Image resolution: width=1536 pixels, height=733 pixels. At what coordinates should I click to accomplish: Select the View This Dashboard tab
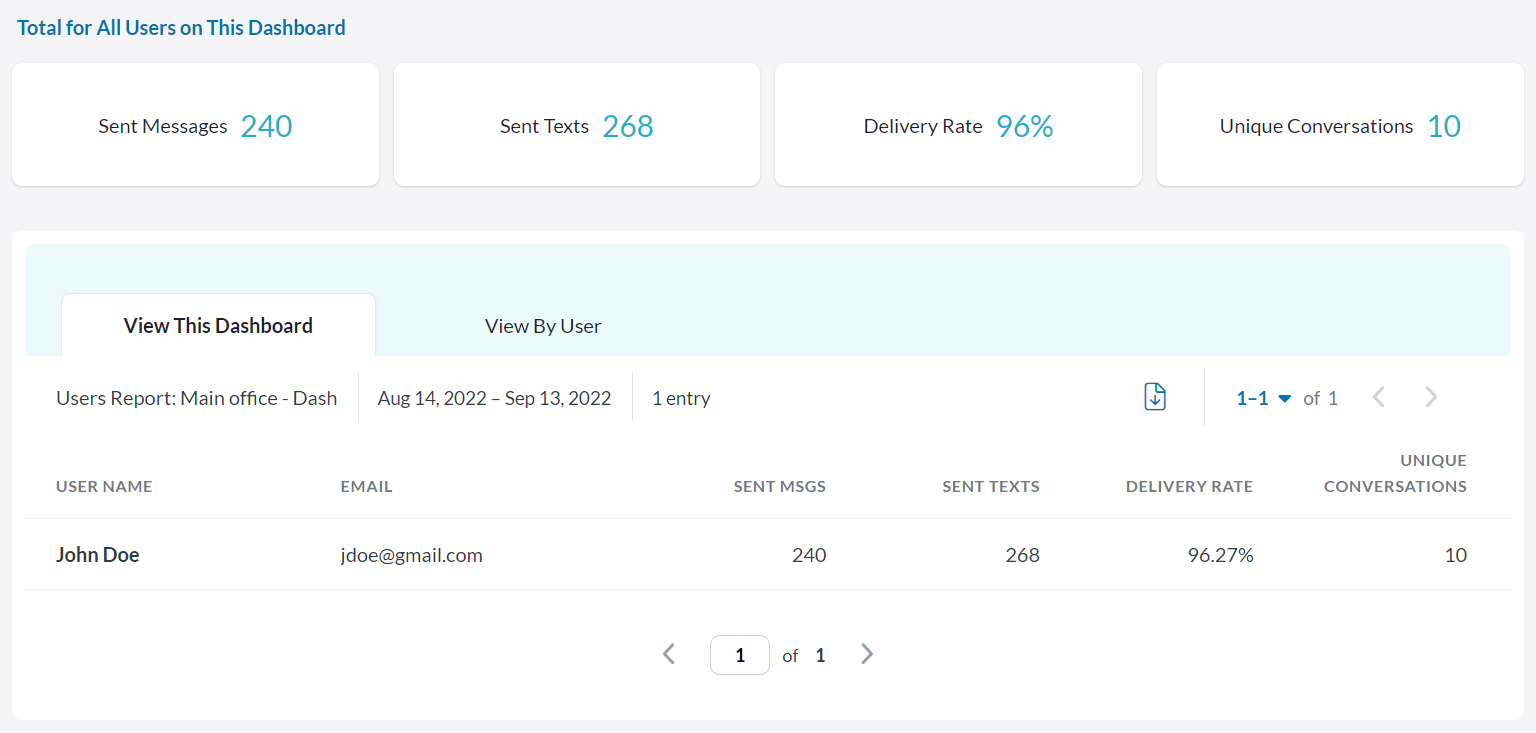tap(218, 326)
